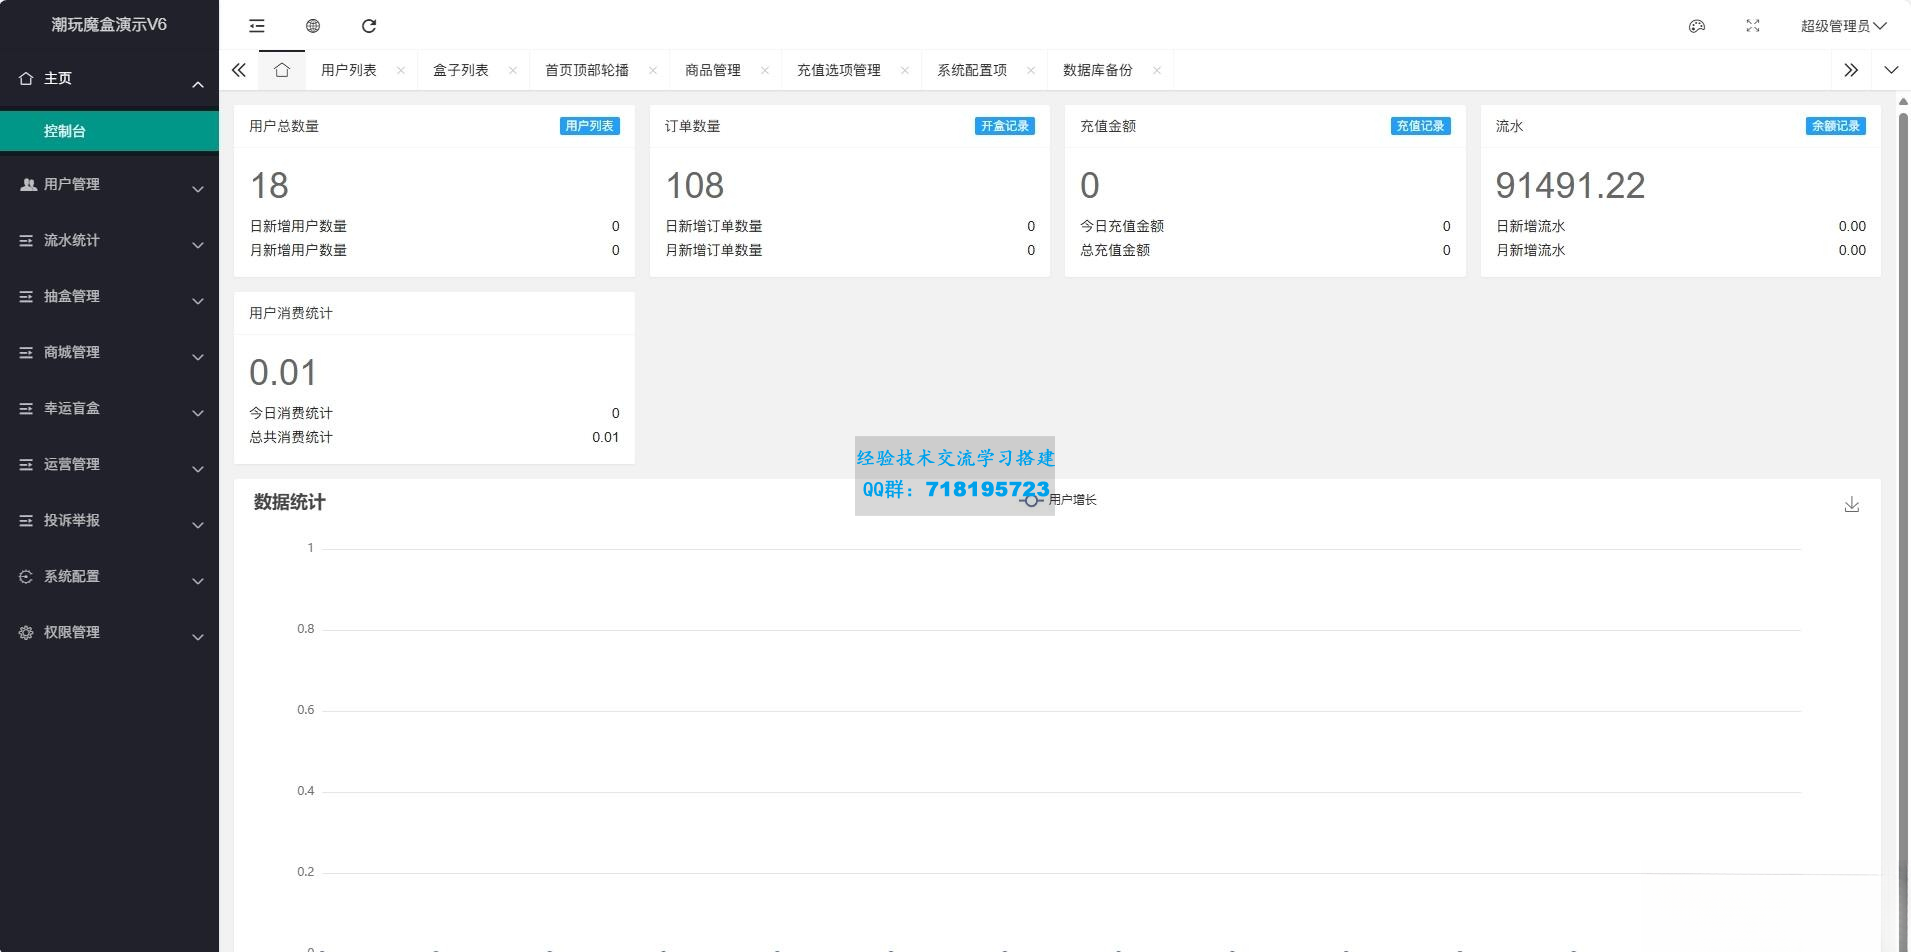Image resolution: width=1911 pixels, height=952 pixels.
Task: Close the 数据库备份 tab
Action: [1157, 70]
